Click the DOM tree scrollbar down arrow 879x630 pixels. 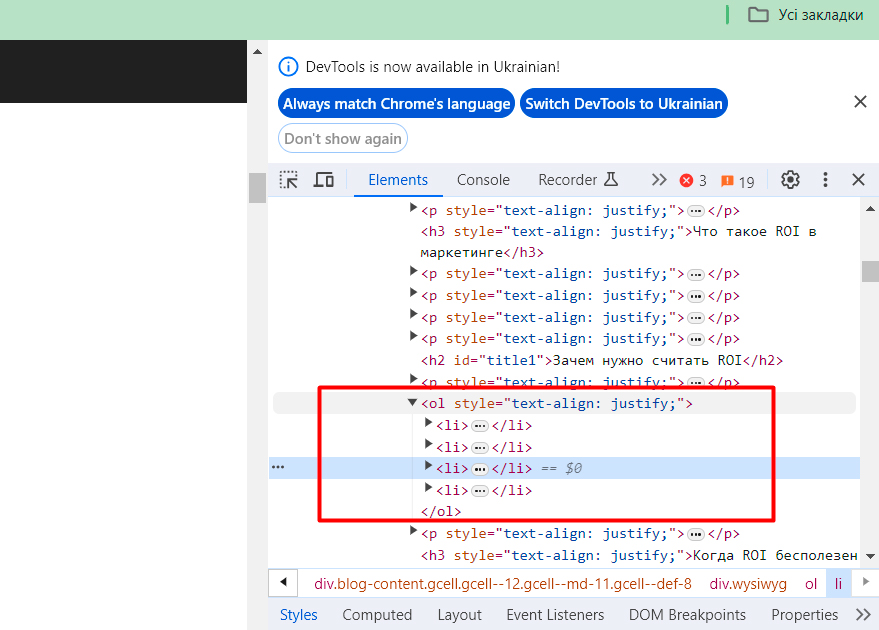870,557
